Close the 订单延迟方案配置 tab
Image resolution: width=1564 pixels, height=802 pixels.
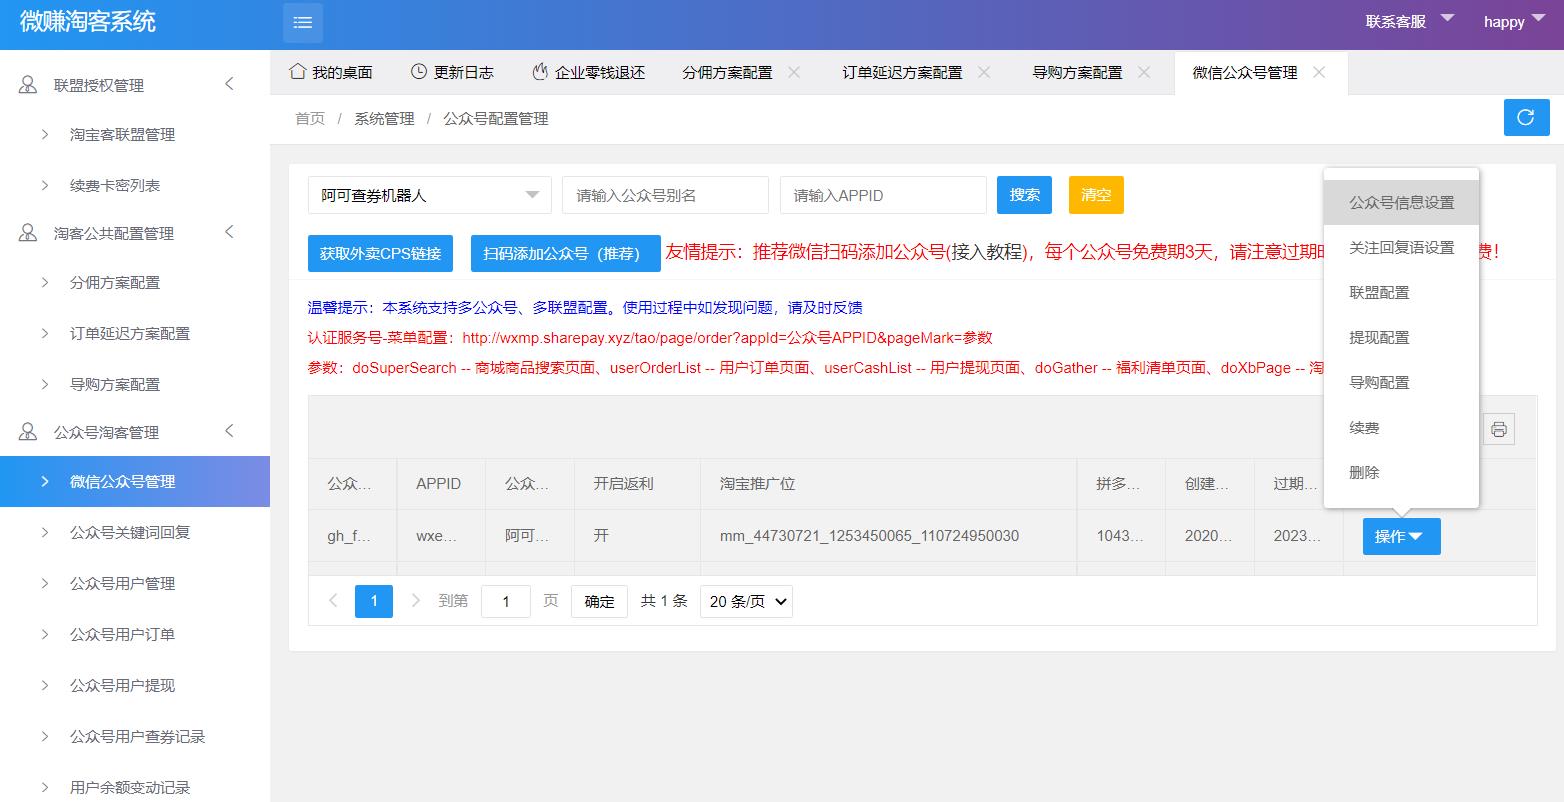984,72
